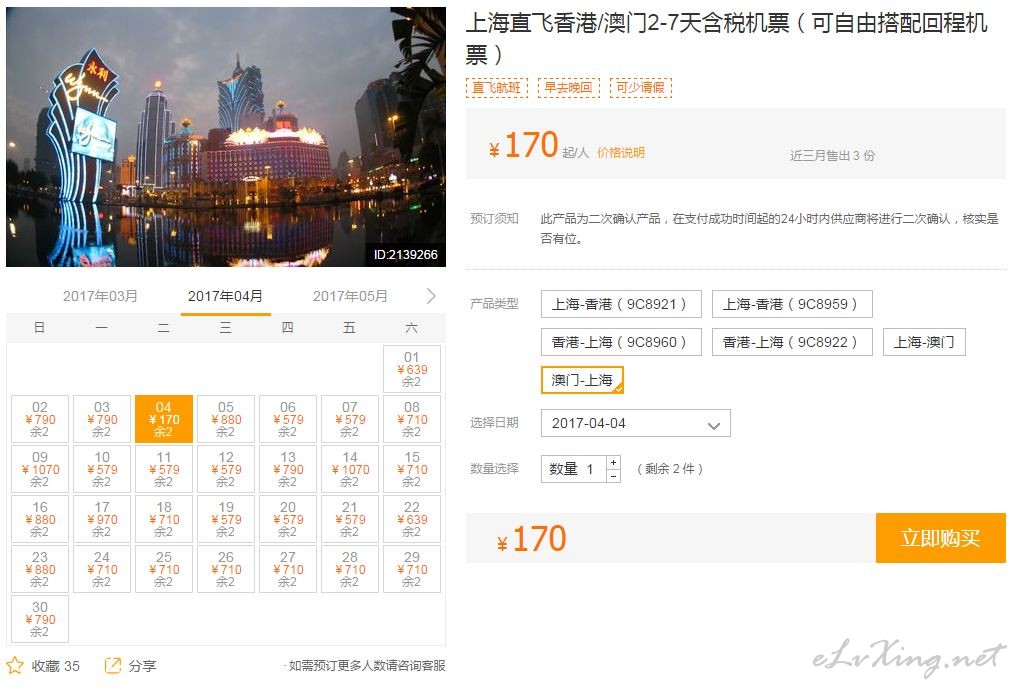
Task: Select April 30 priced ¥790
Action: 40,619
